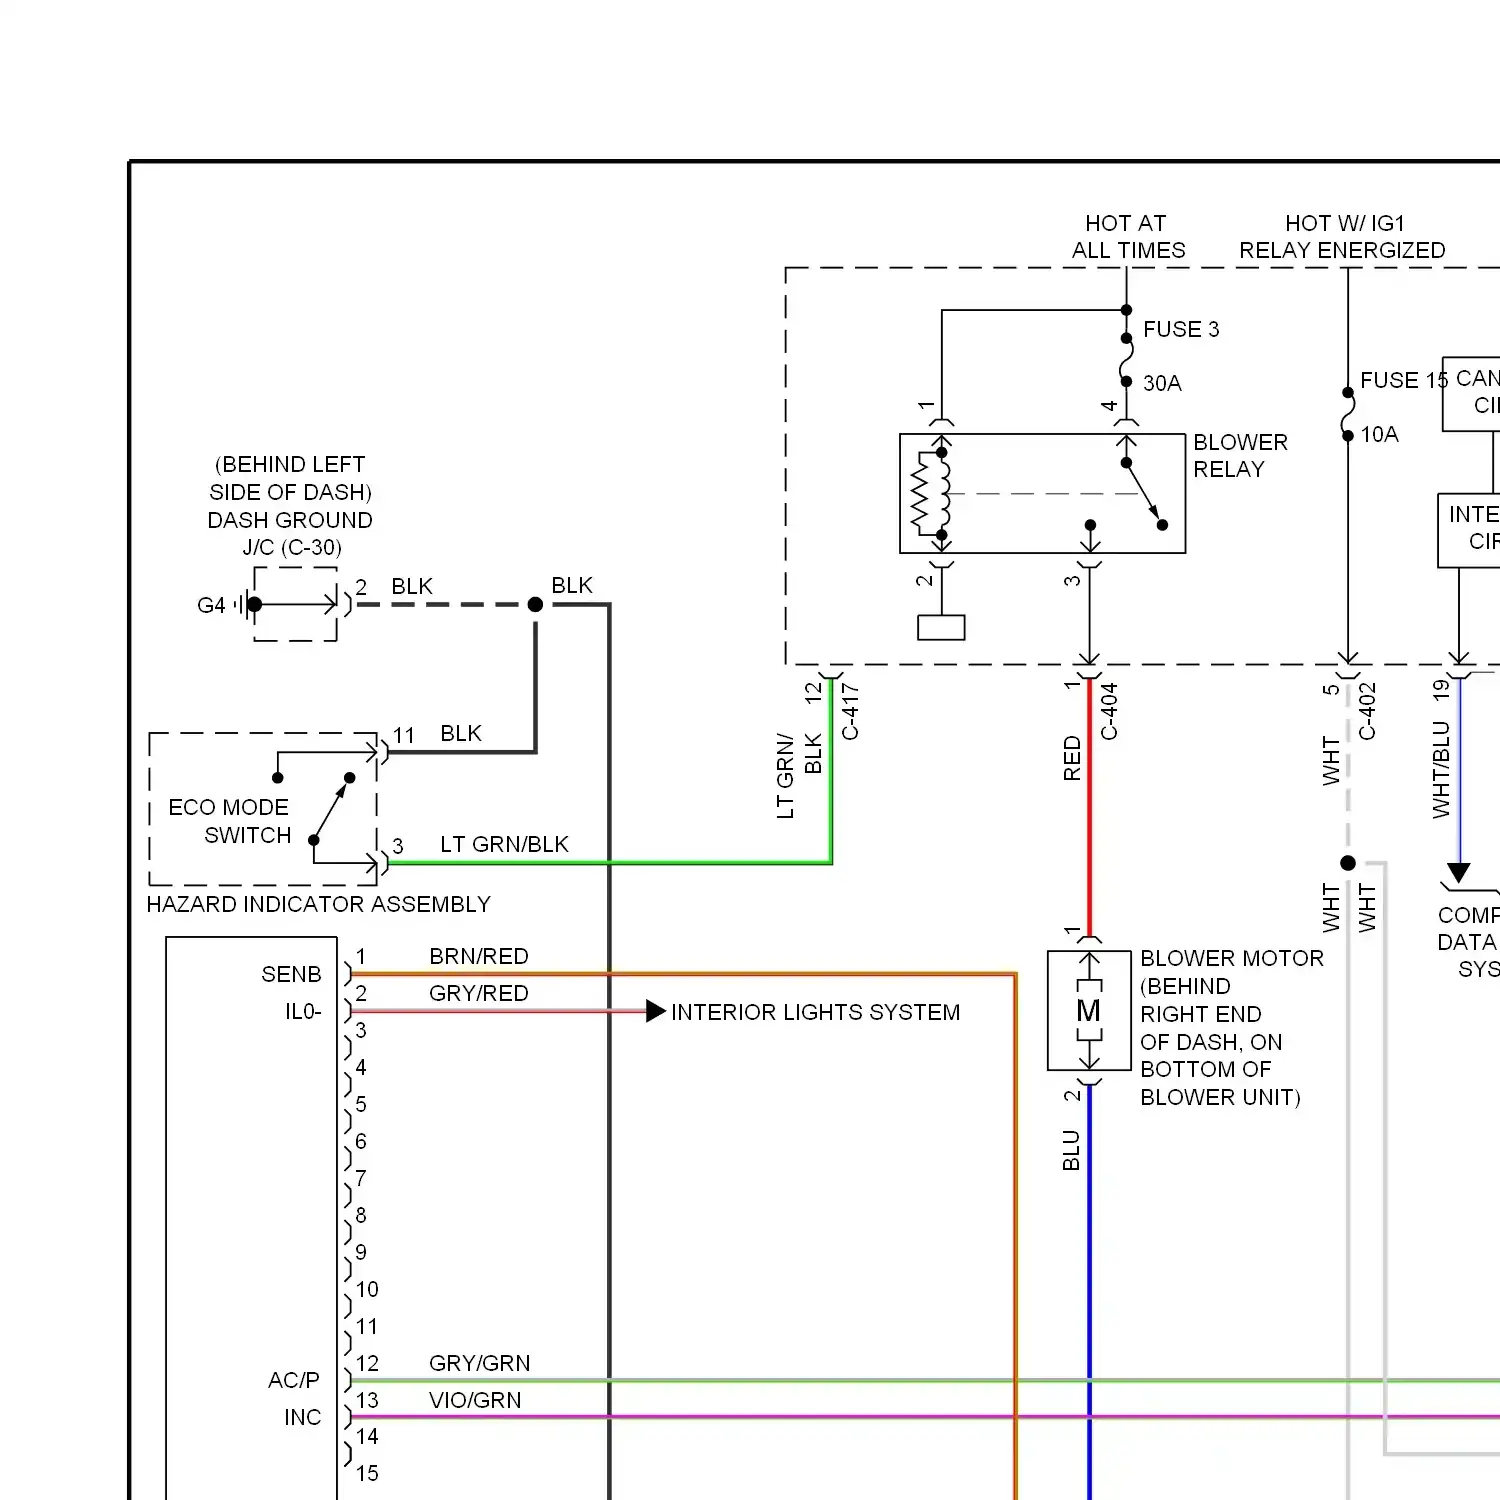Click the "C-417" connector label
The height and width of the screenshot is (1500, 1500).
point(850,711)
